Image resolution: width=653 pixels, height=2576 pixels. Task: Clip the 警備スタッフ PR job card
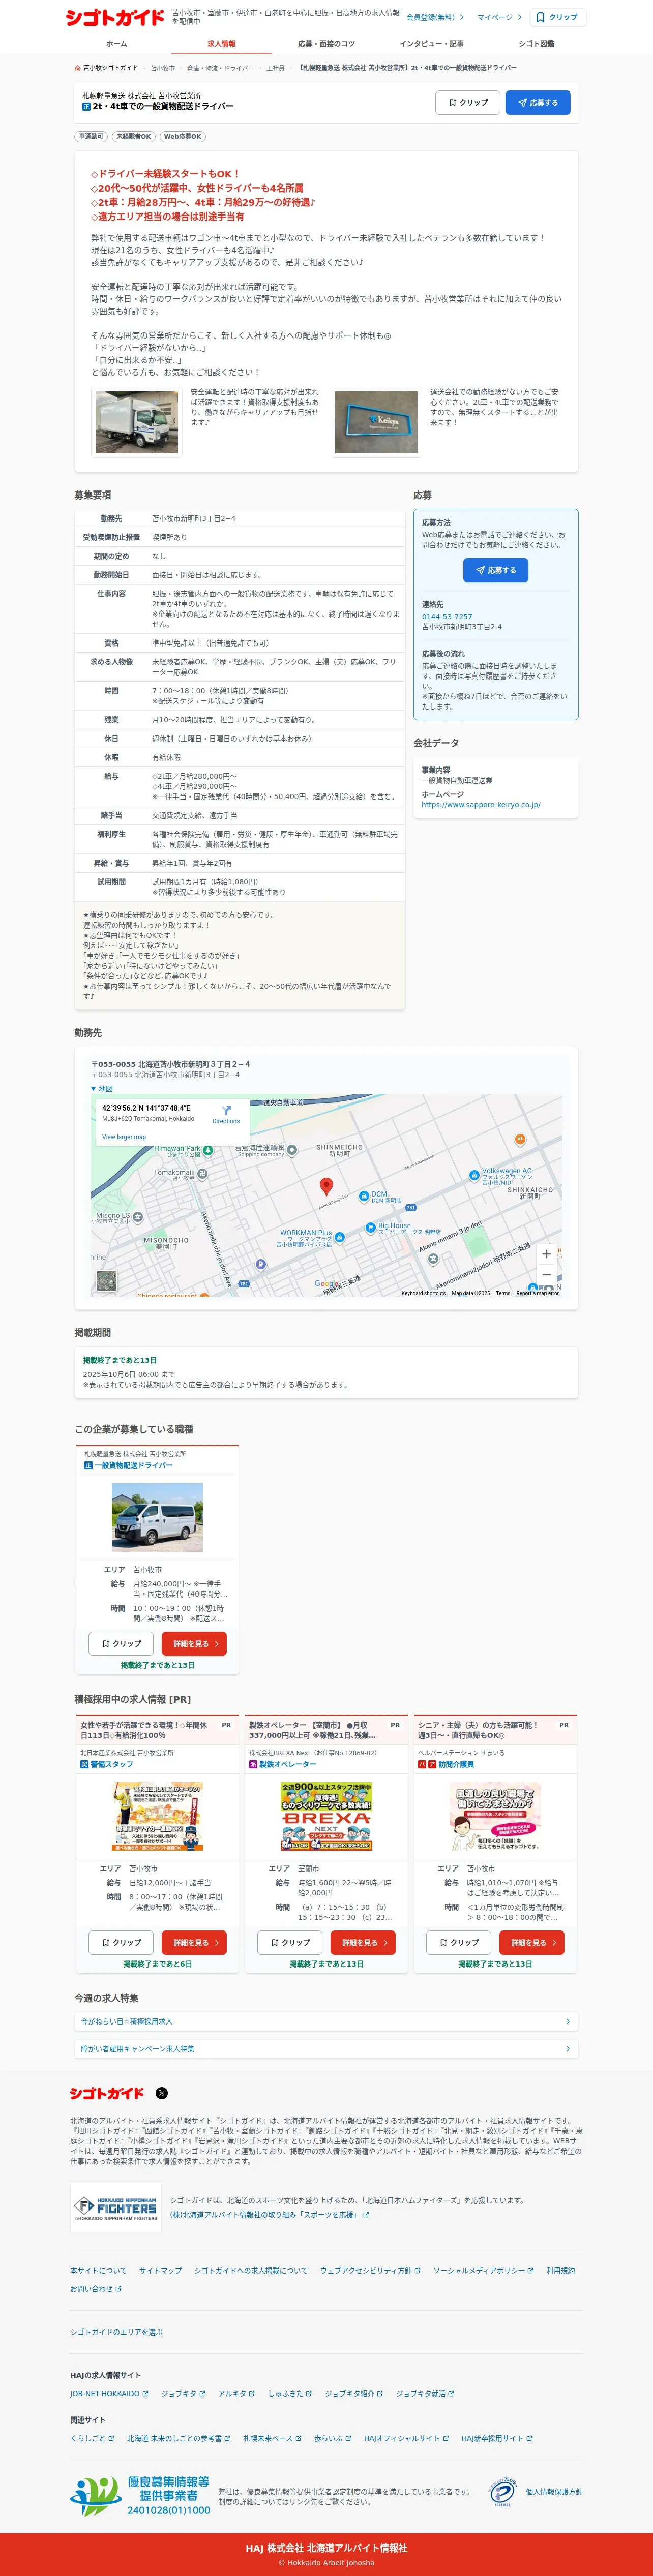[x=121, y=1942]
